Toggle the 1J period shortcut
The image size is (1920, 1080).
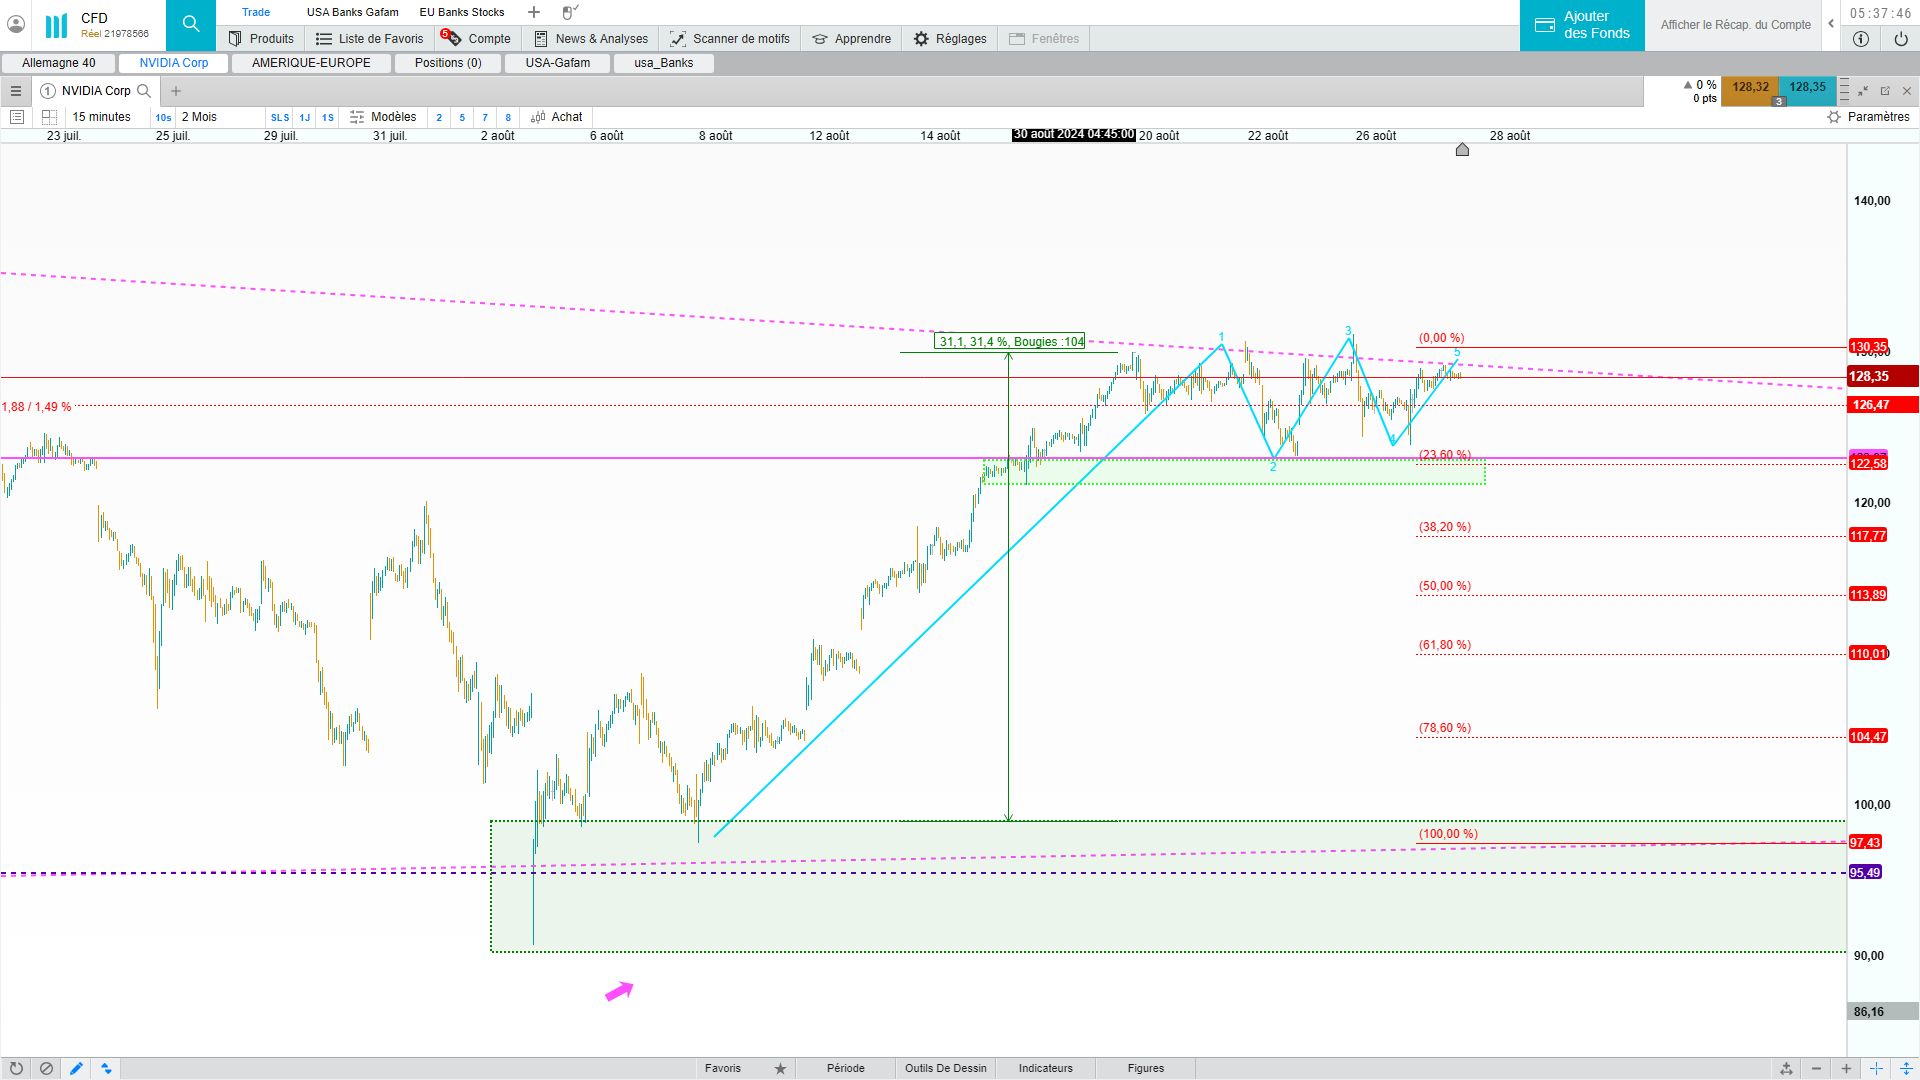coord(305,118)
